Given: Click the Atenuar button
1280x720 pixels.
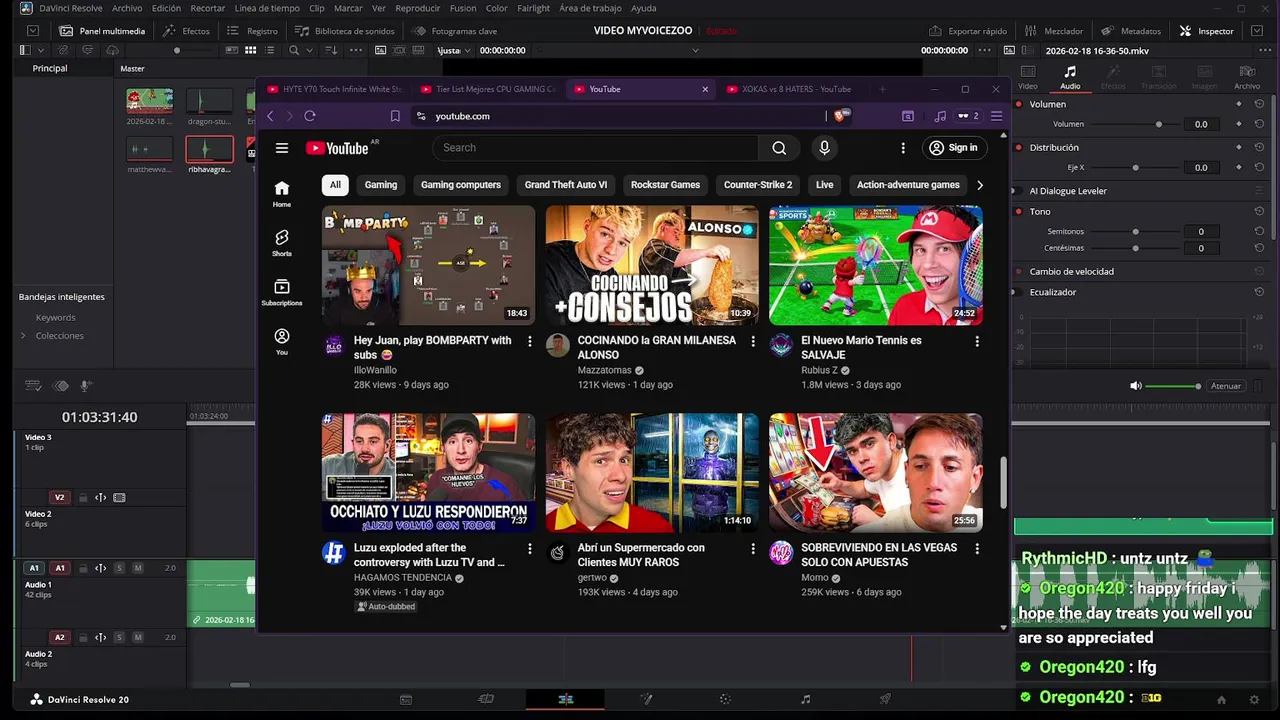Looking at the screenshot, I should (x=1226, y=386).
